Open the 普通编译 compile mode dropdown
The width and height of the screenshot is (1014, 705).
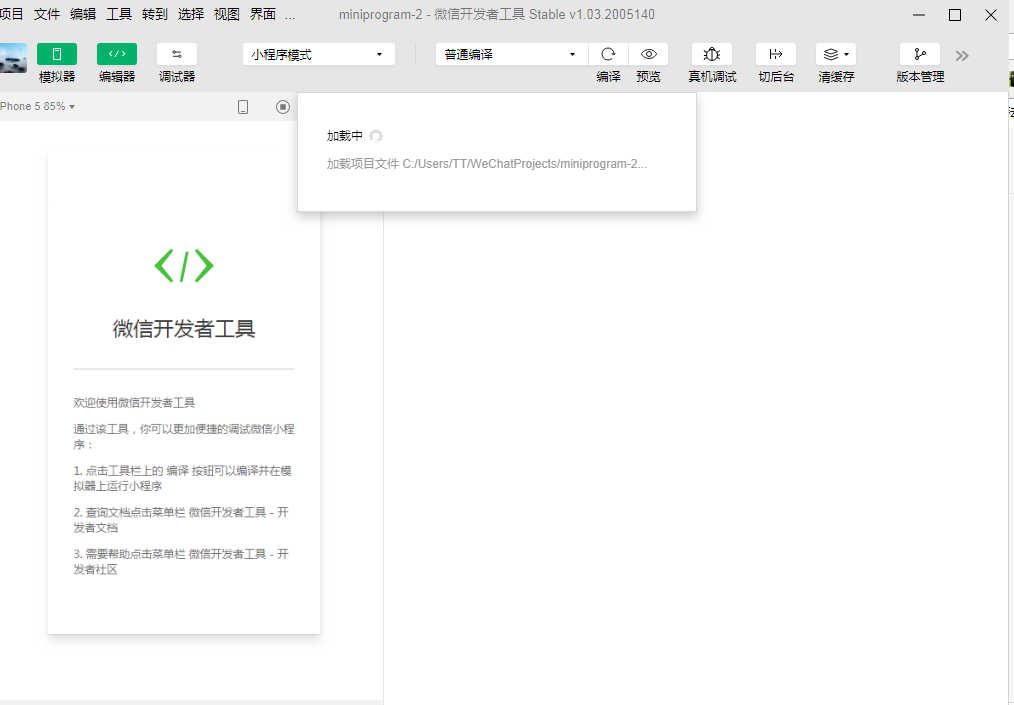click(512, 54)
